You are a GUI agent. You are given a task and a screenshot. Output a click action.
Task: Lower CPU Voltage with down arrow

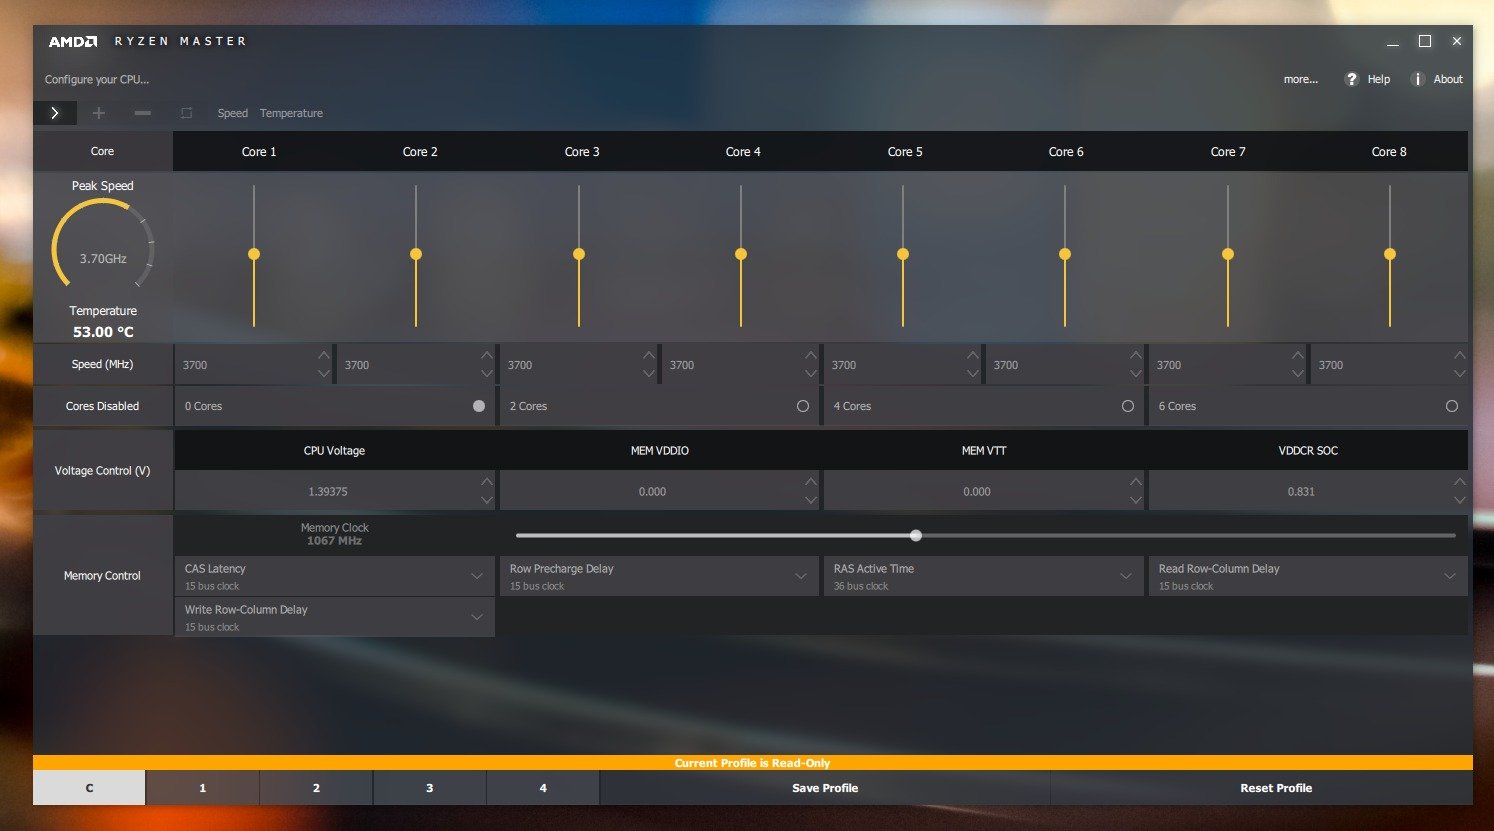[x=487, y=500]
